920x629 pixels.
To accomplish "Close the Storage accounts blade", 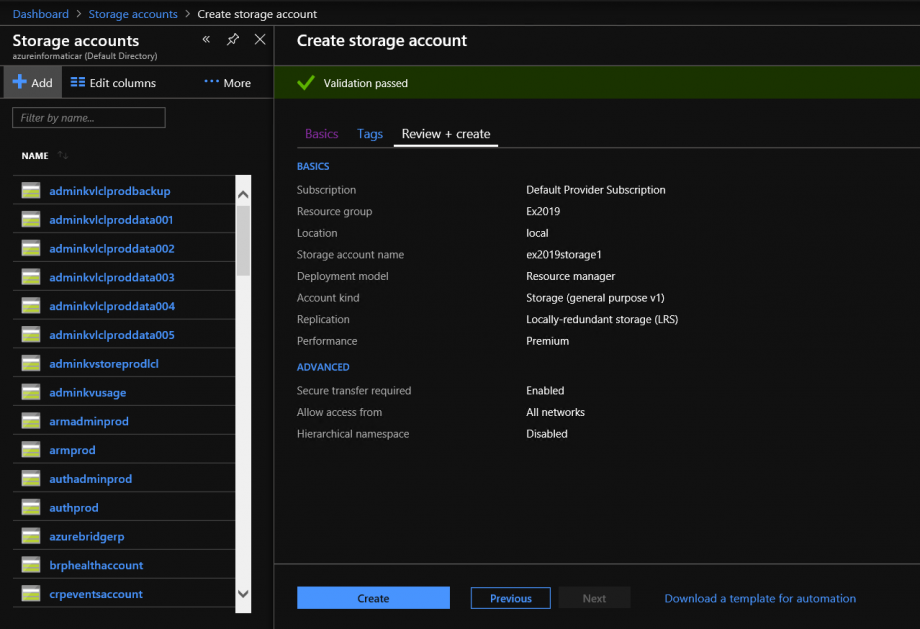I will click(x=260, y=40).
